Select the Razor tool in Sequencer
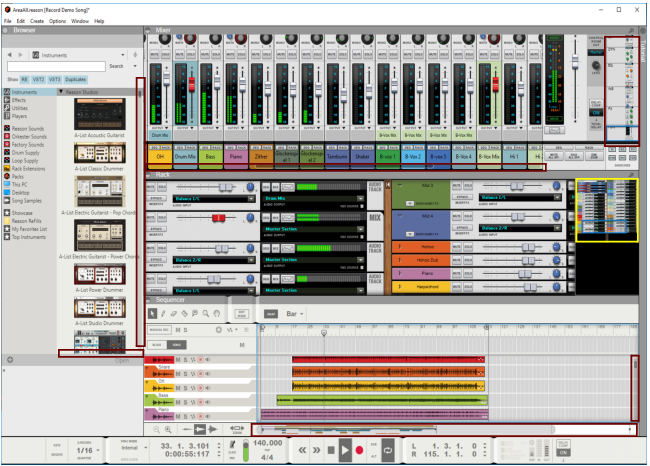 [184, 314]
